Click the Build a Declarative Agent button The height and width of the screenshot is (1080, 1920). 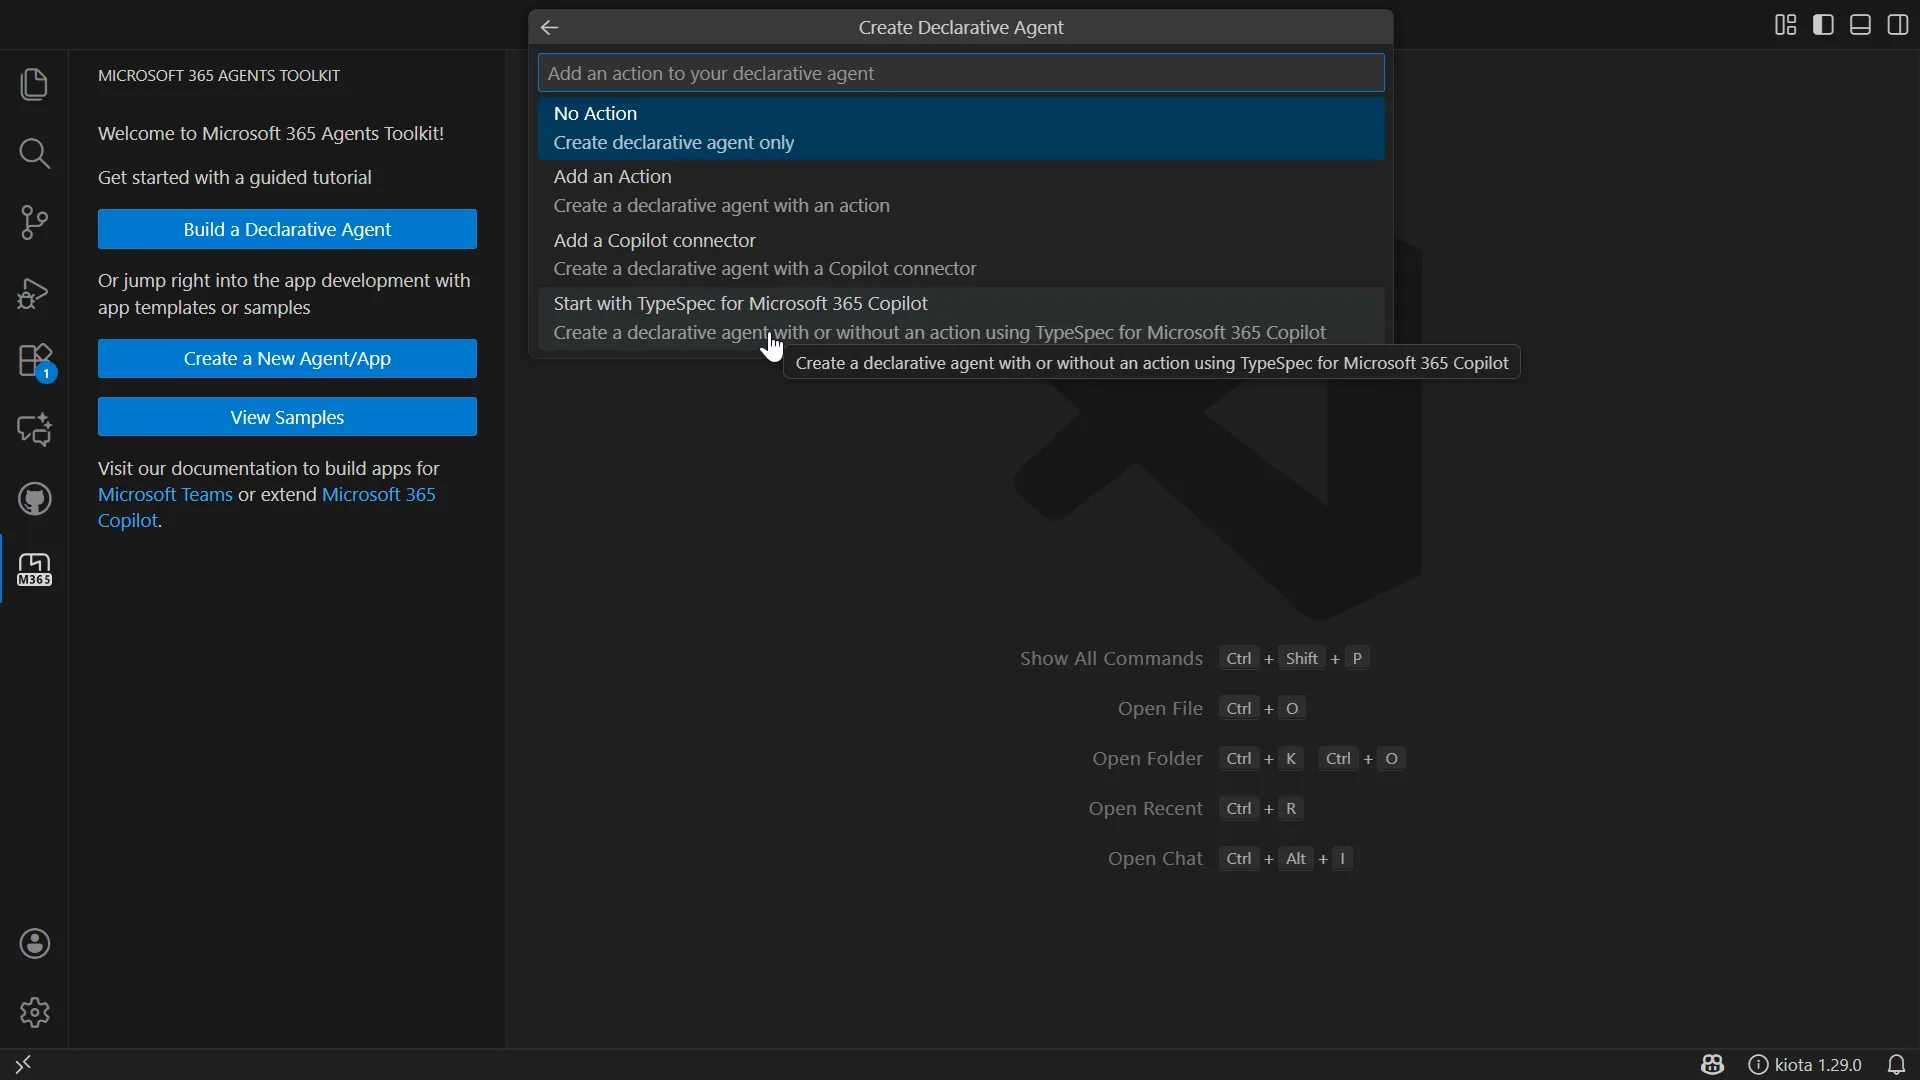[x=287, y=229]
